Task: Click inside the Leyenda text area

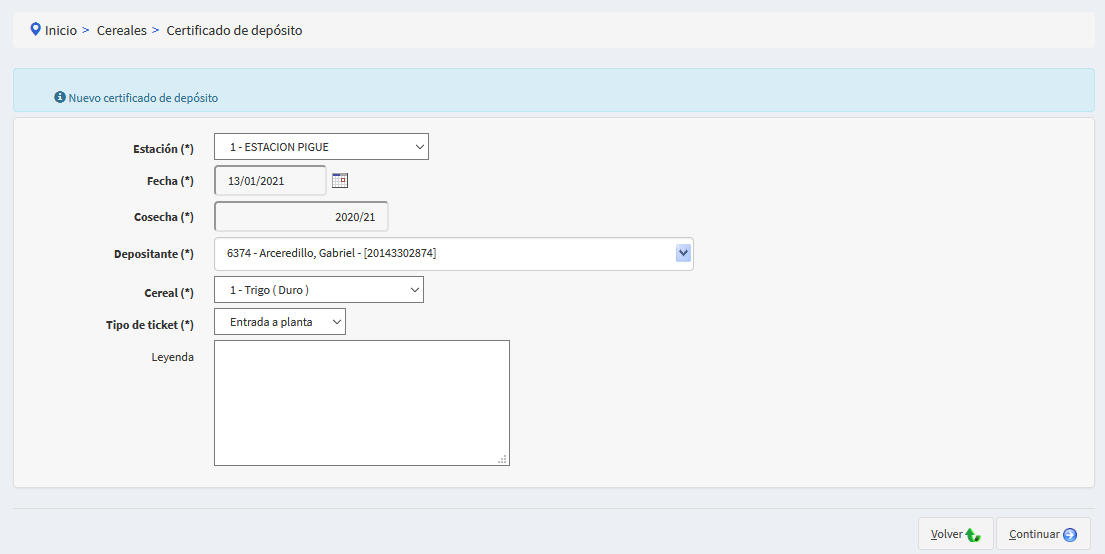Action: pyautogui.click(x=361, y=402)
